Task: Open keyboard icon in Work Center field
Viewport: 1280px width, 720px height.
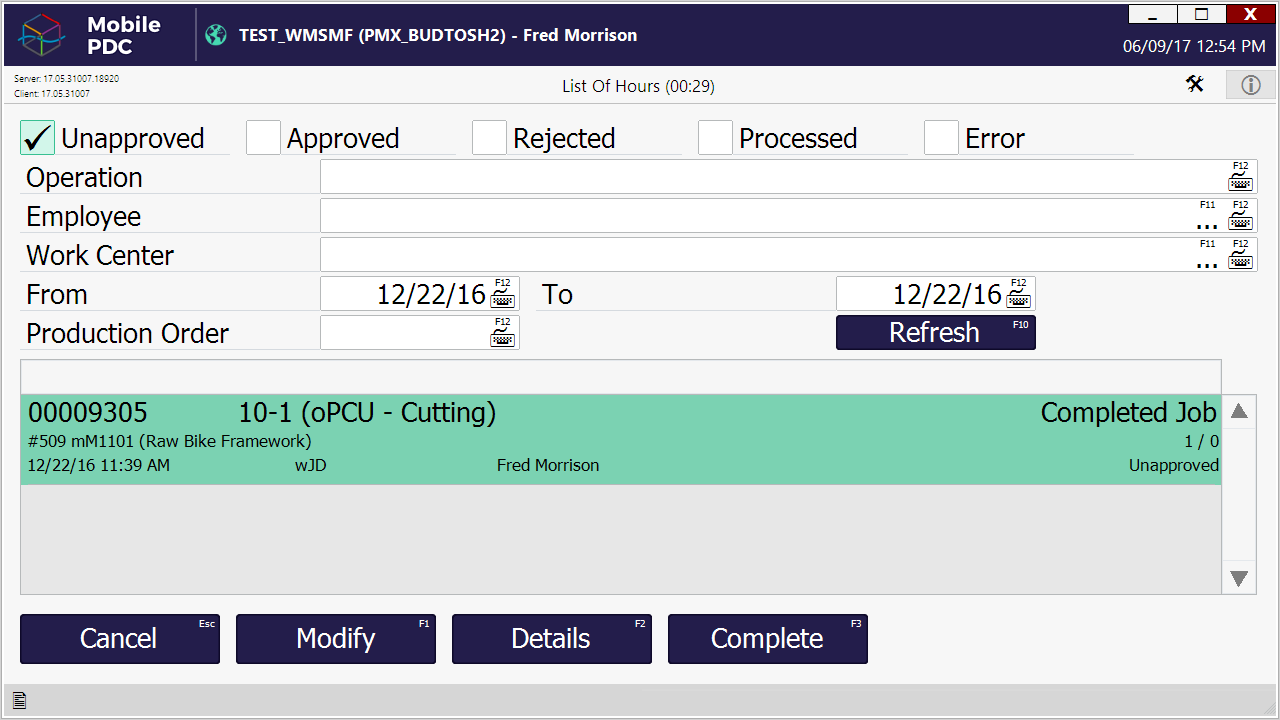Action: click(1240, 260)
